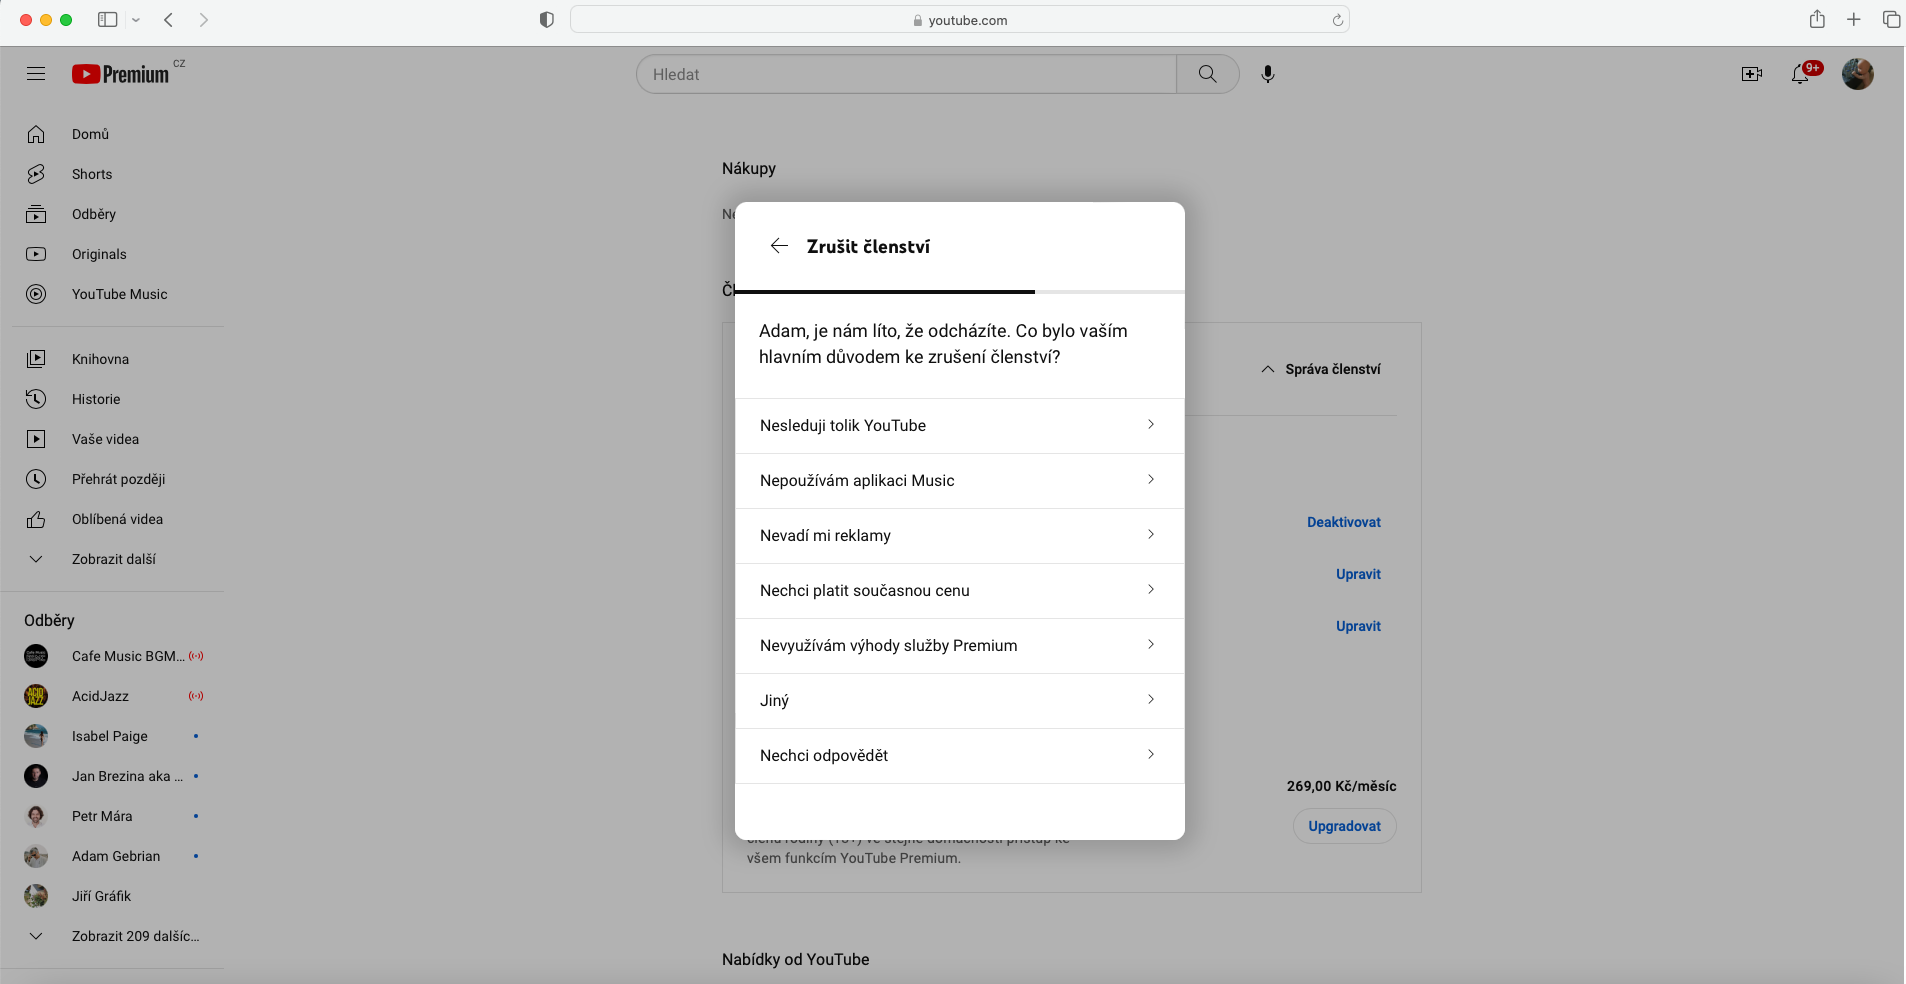Select Nechci odpovědět option

[958, 756]
